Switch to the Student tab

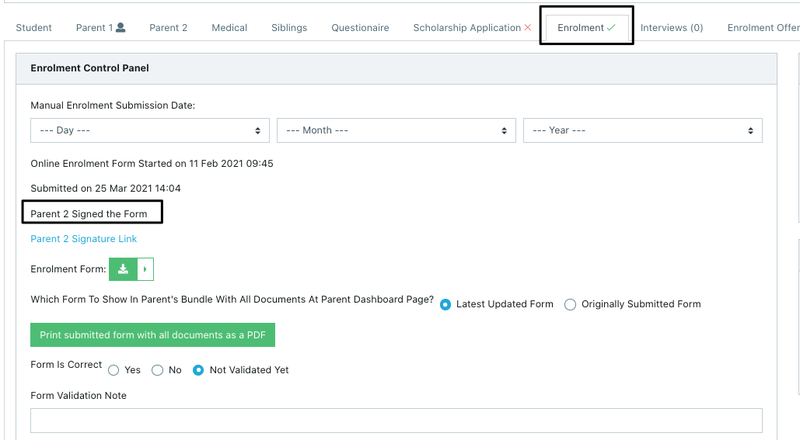[x=34, y=28]
